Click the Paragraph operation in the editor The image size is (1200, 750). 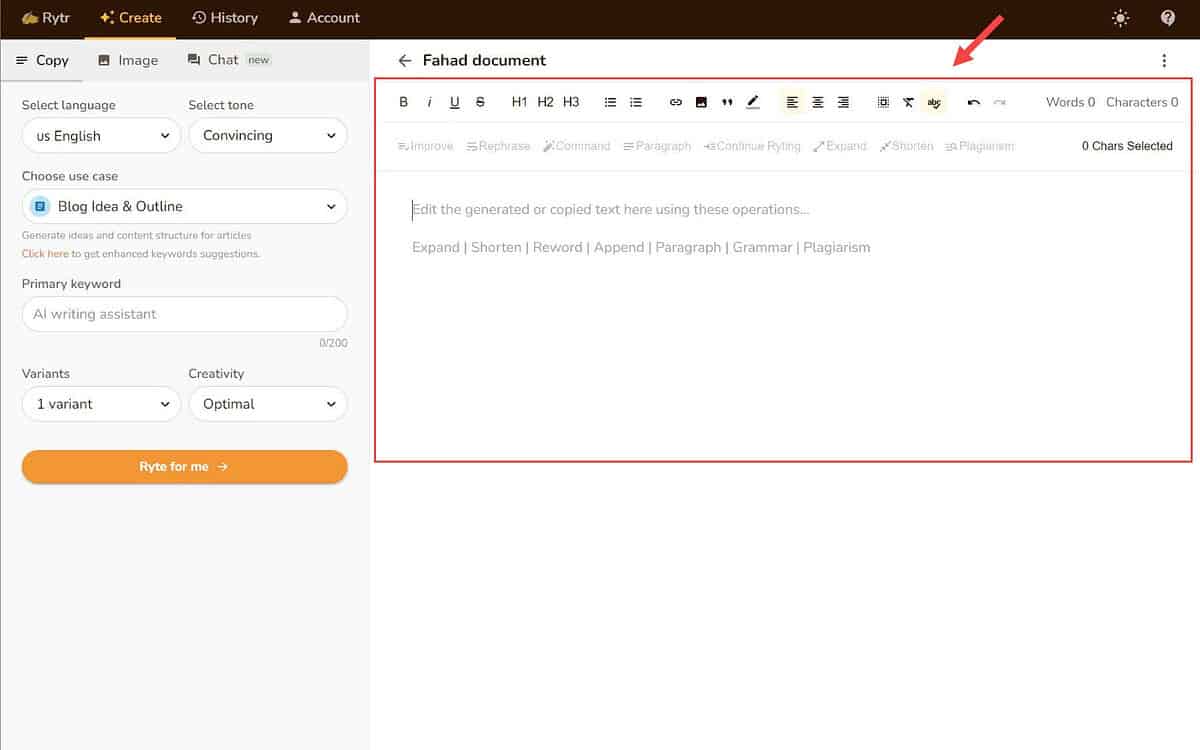[x=656, y=146]
